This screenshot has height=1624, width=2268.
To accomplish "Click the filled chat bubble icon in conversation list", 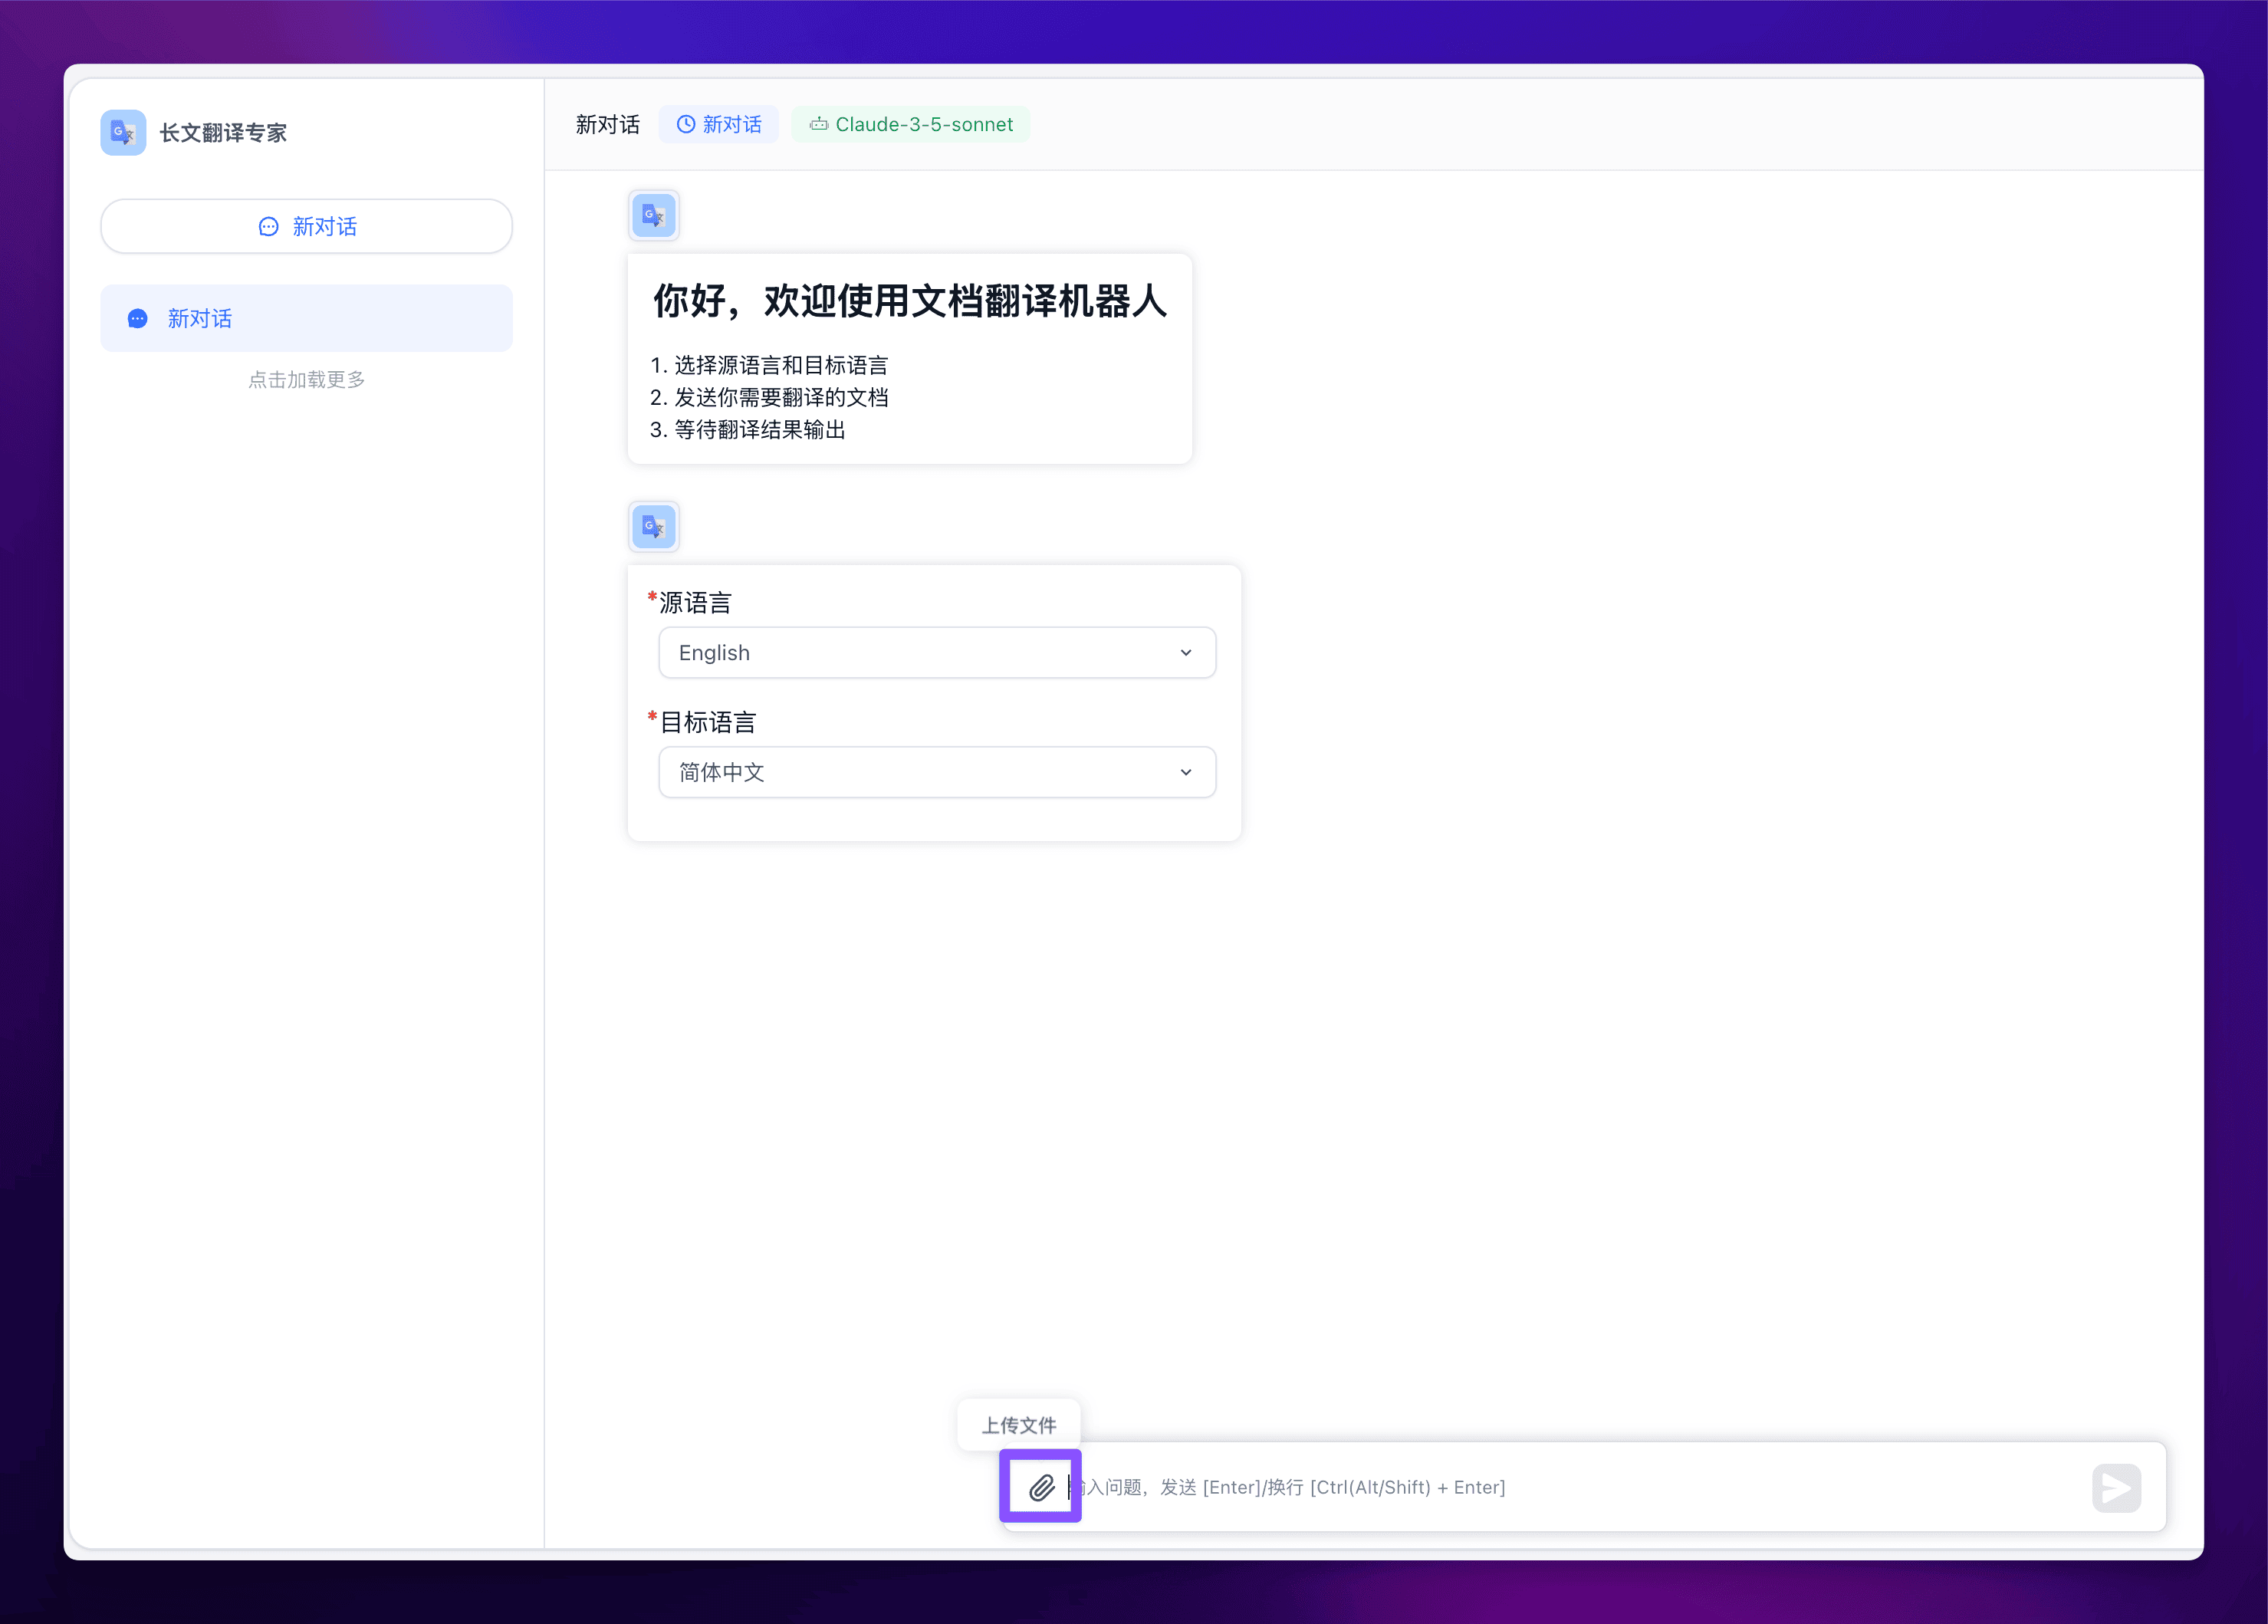I will click(x=138, y=318).
